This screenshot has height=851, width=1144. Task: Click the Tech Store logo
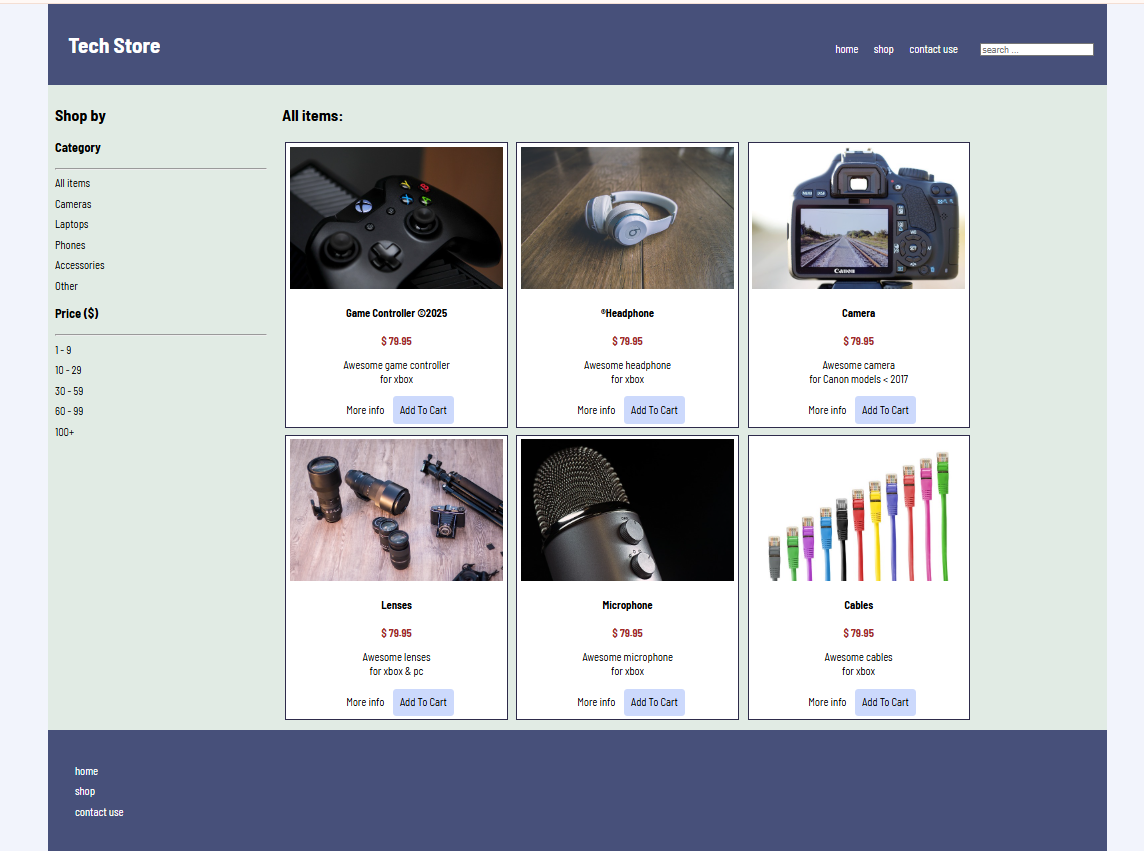coord(114,46)
